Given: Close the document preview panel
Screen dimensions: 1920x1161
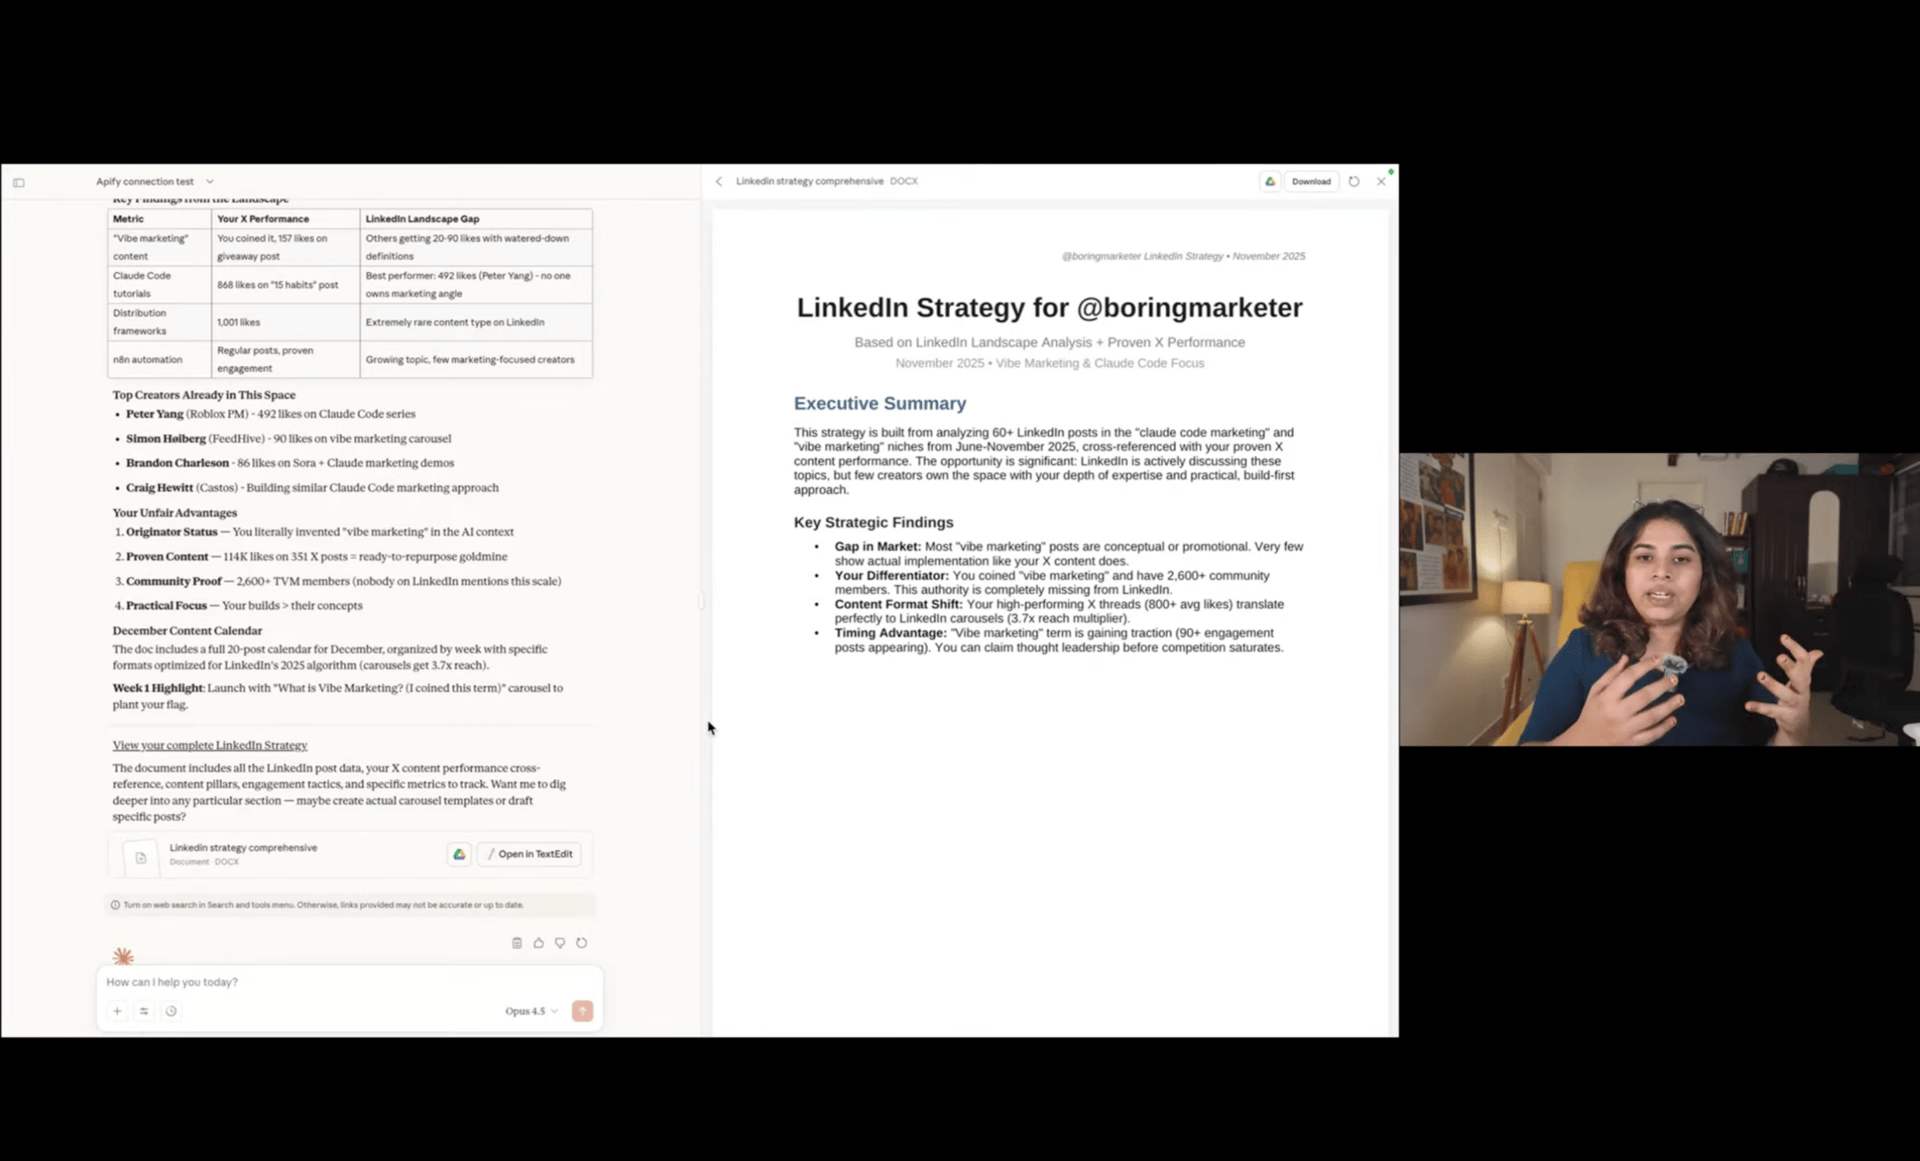Looking at the screenshot, I should click(1381, 182).
